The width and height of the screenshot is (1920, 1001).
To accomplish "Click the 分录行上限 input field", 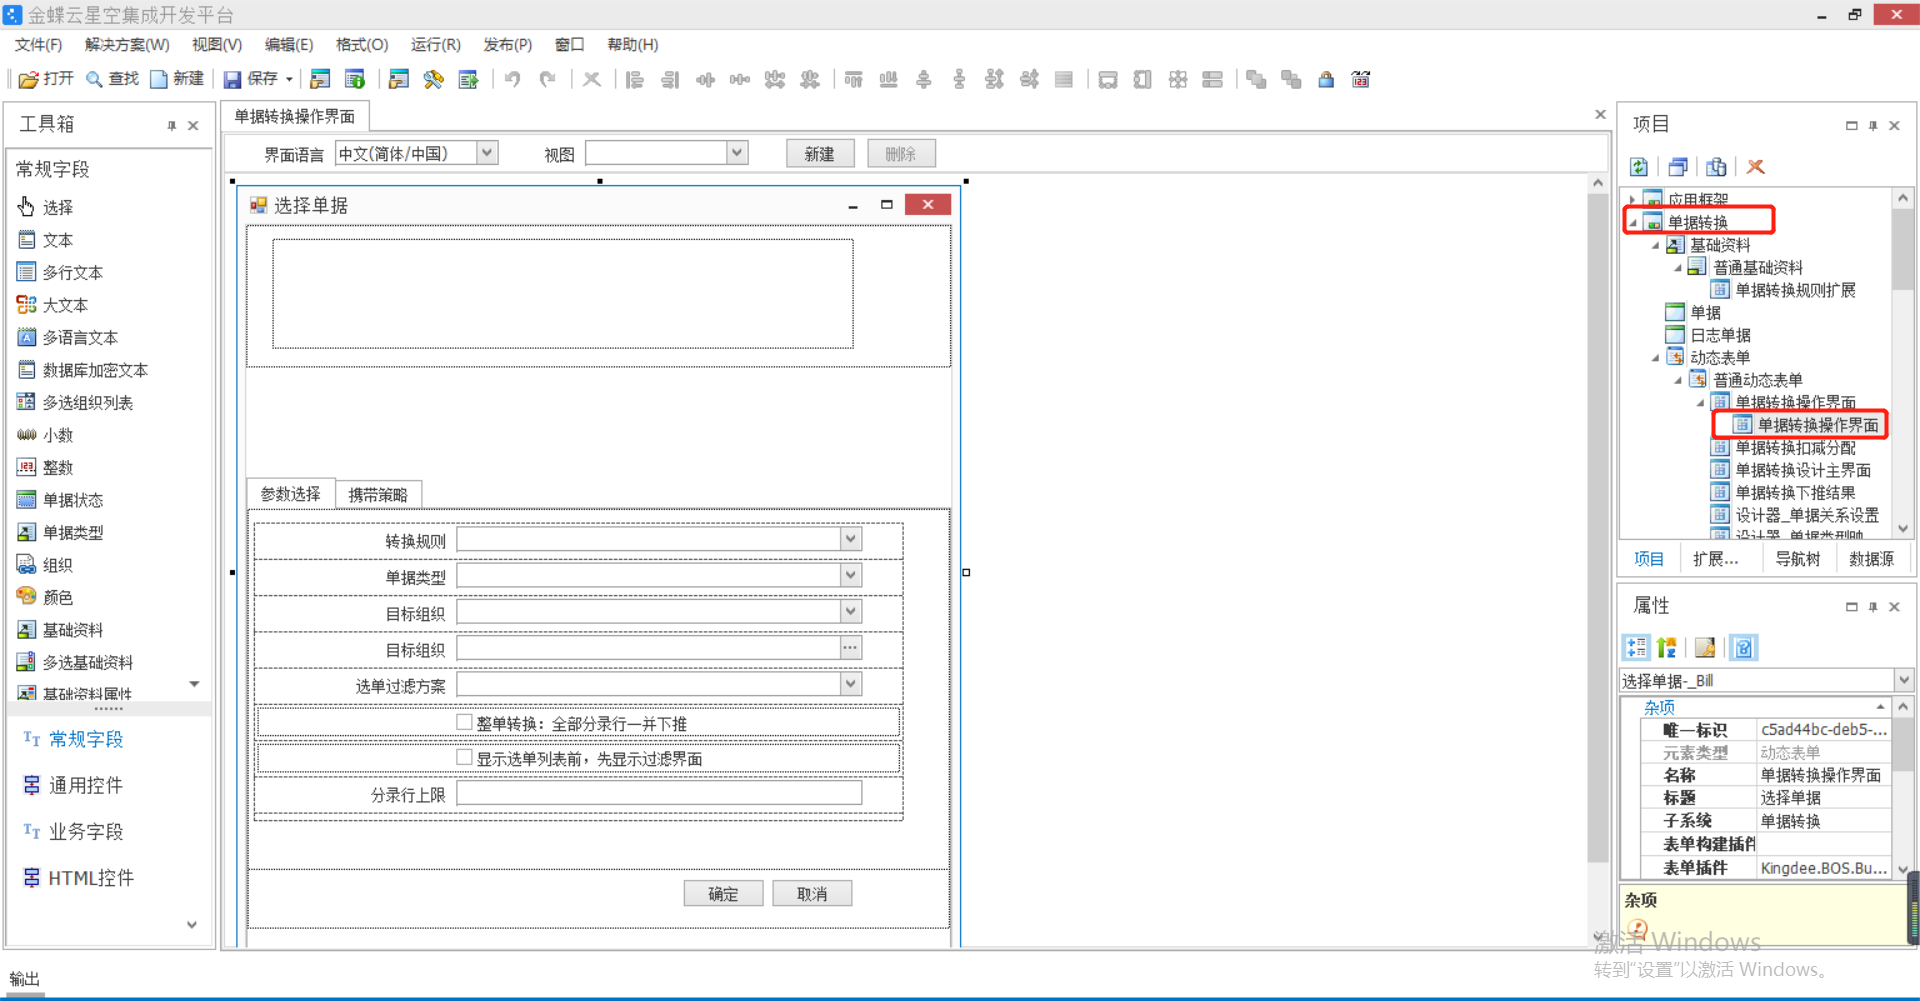I will (x=659, y=794).
